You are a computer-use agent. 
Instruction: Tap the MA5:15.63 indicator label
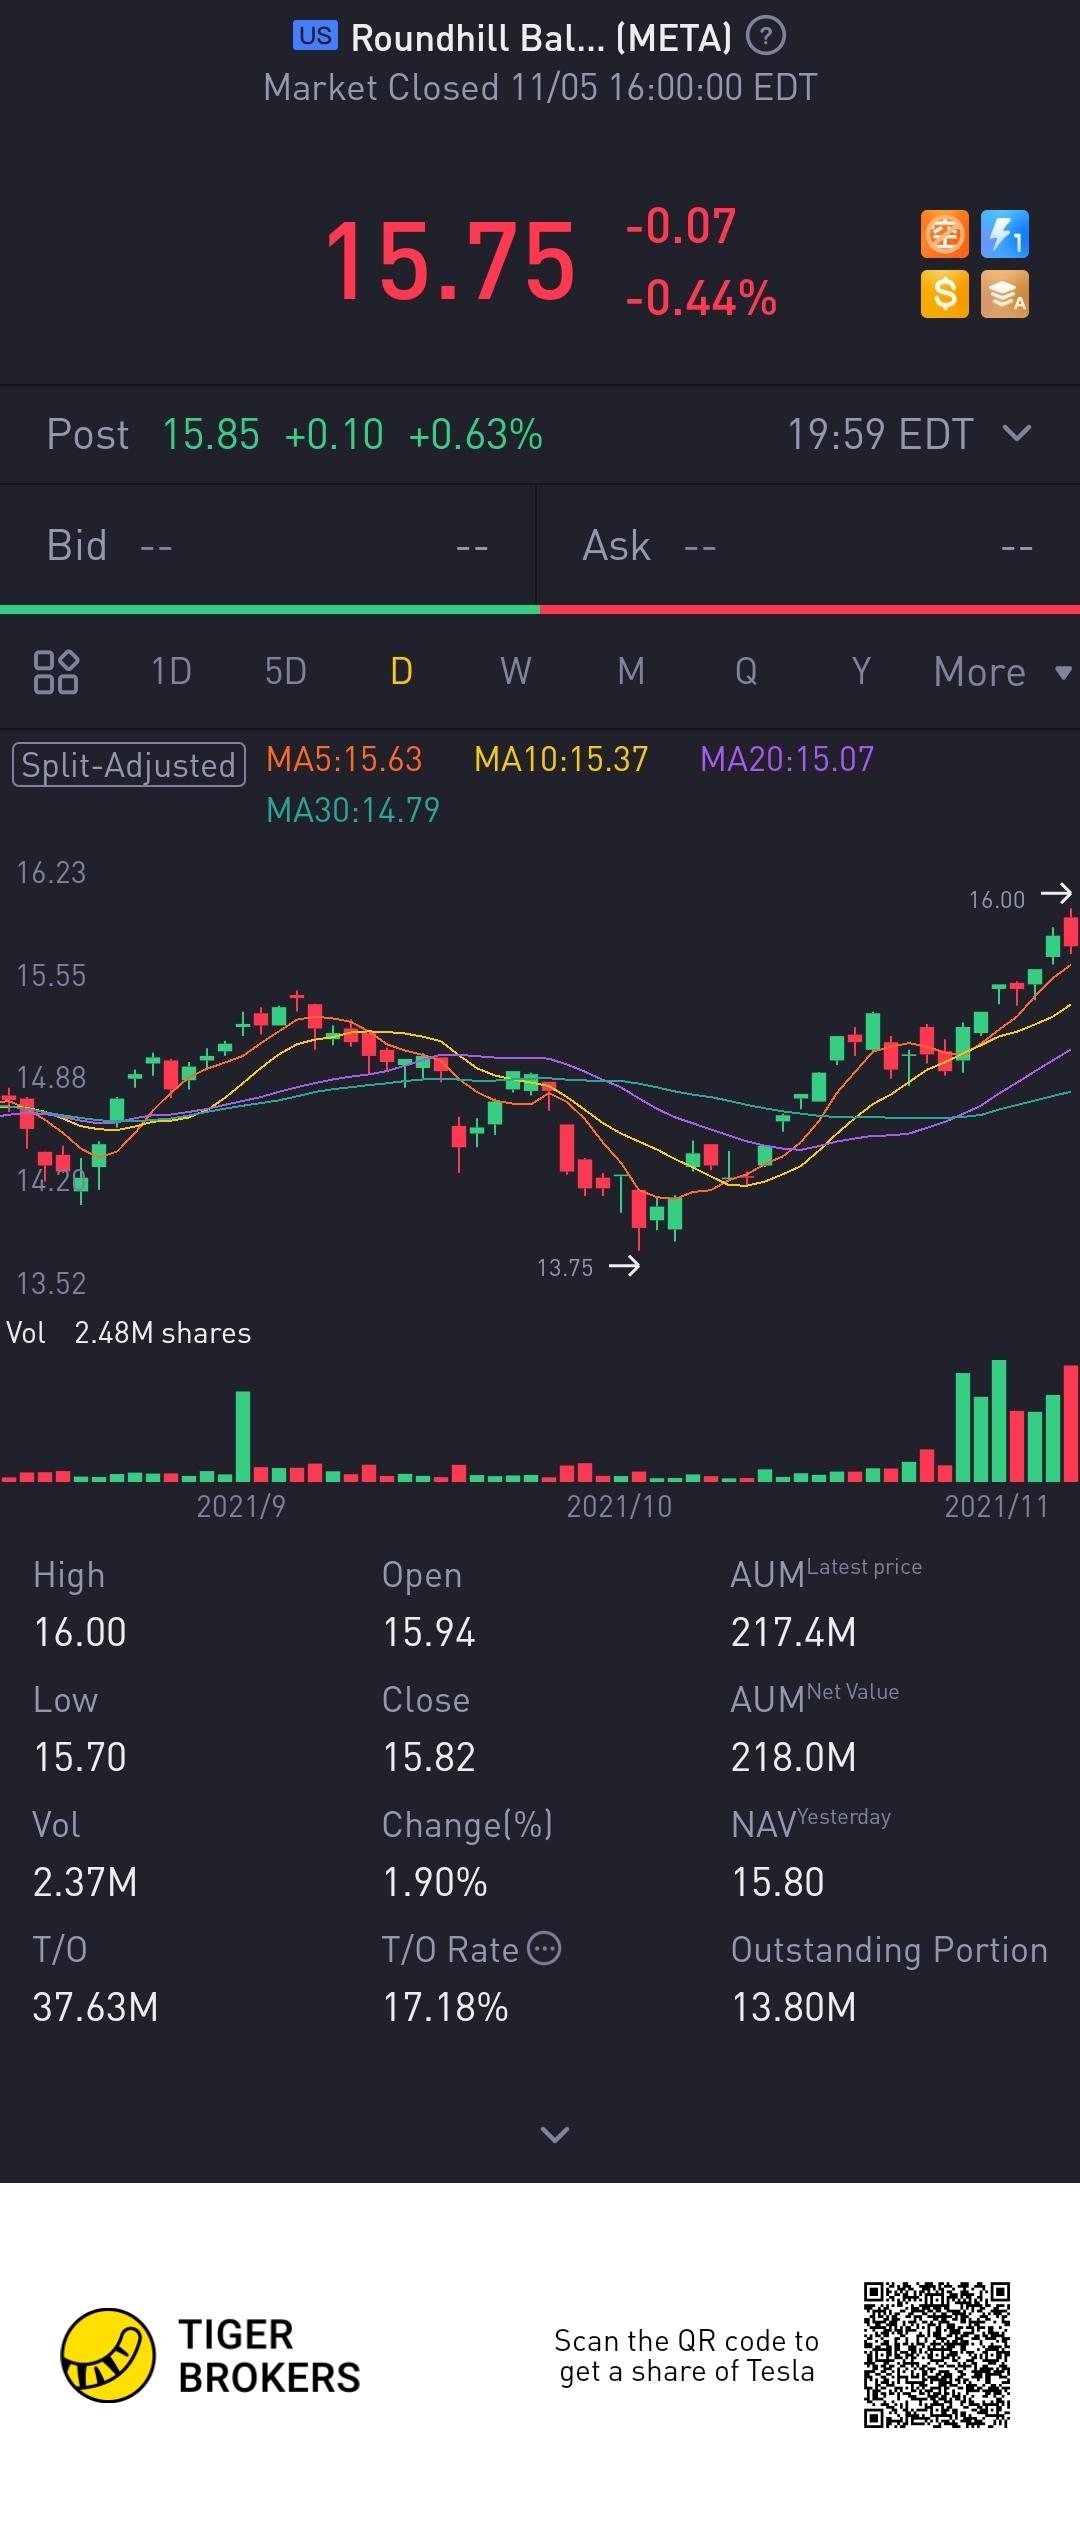click(x=344, y=759)
